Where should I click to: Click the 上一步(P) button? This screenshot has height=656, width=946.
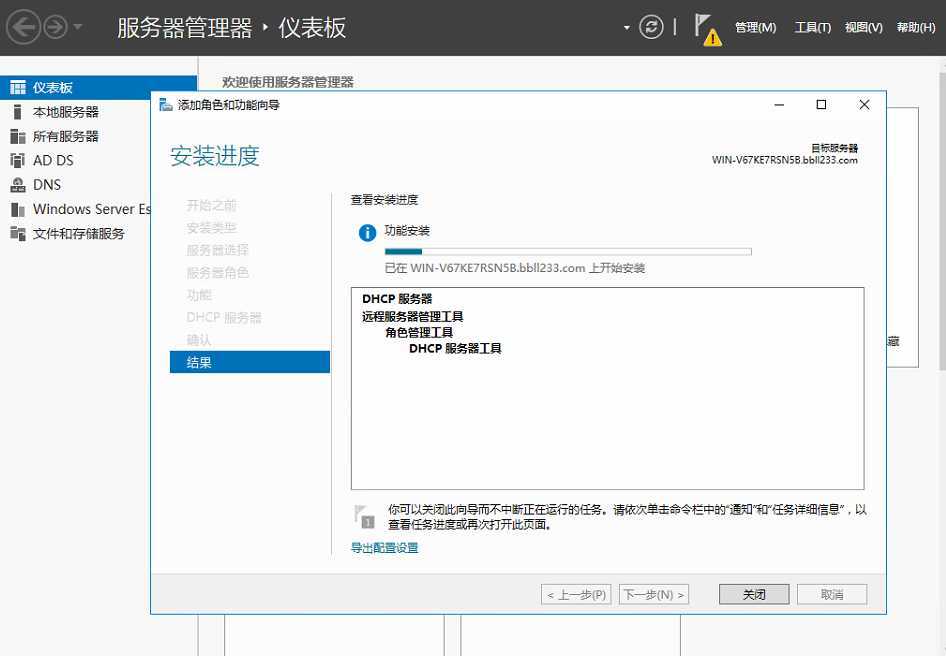pyautogui.click(x=576, y=594)
